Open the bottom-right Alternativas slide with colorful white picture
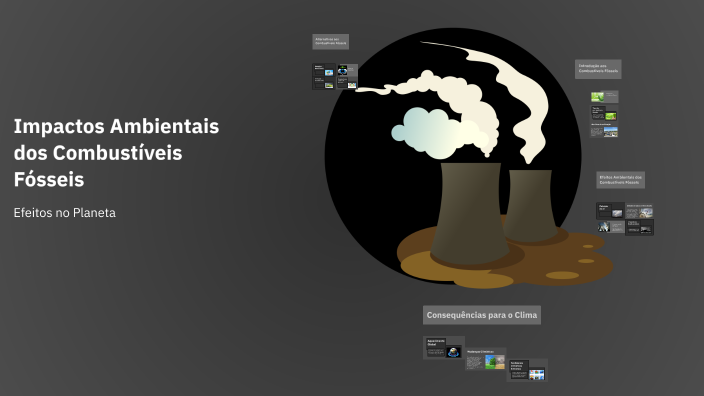Viewport: 704px width, 396px height. pyautogui.click(x=347, y=83)
